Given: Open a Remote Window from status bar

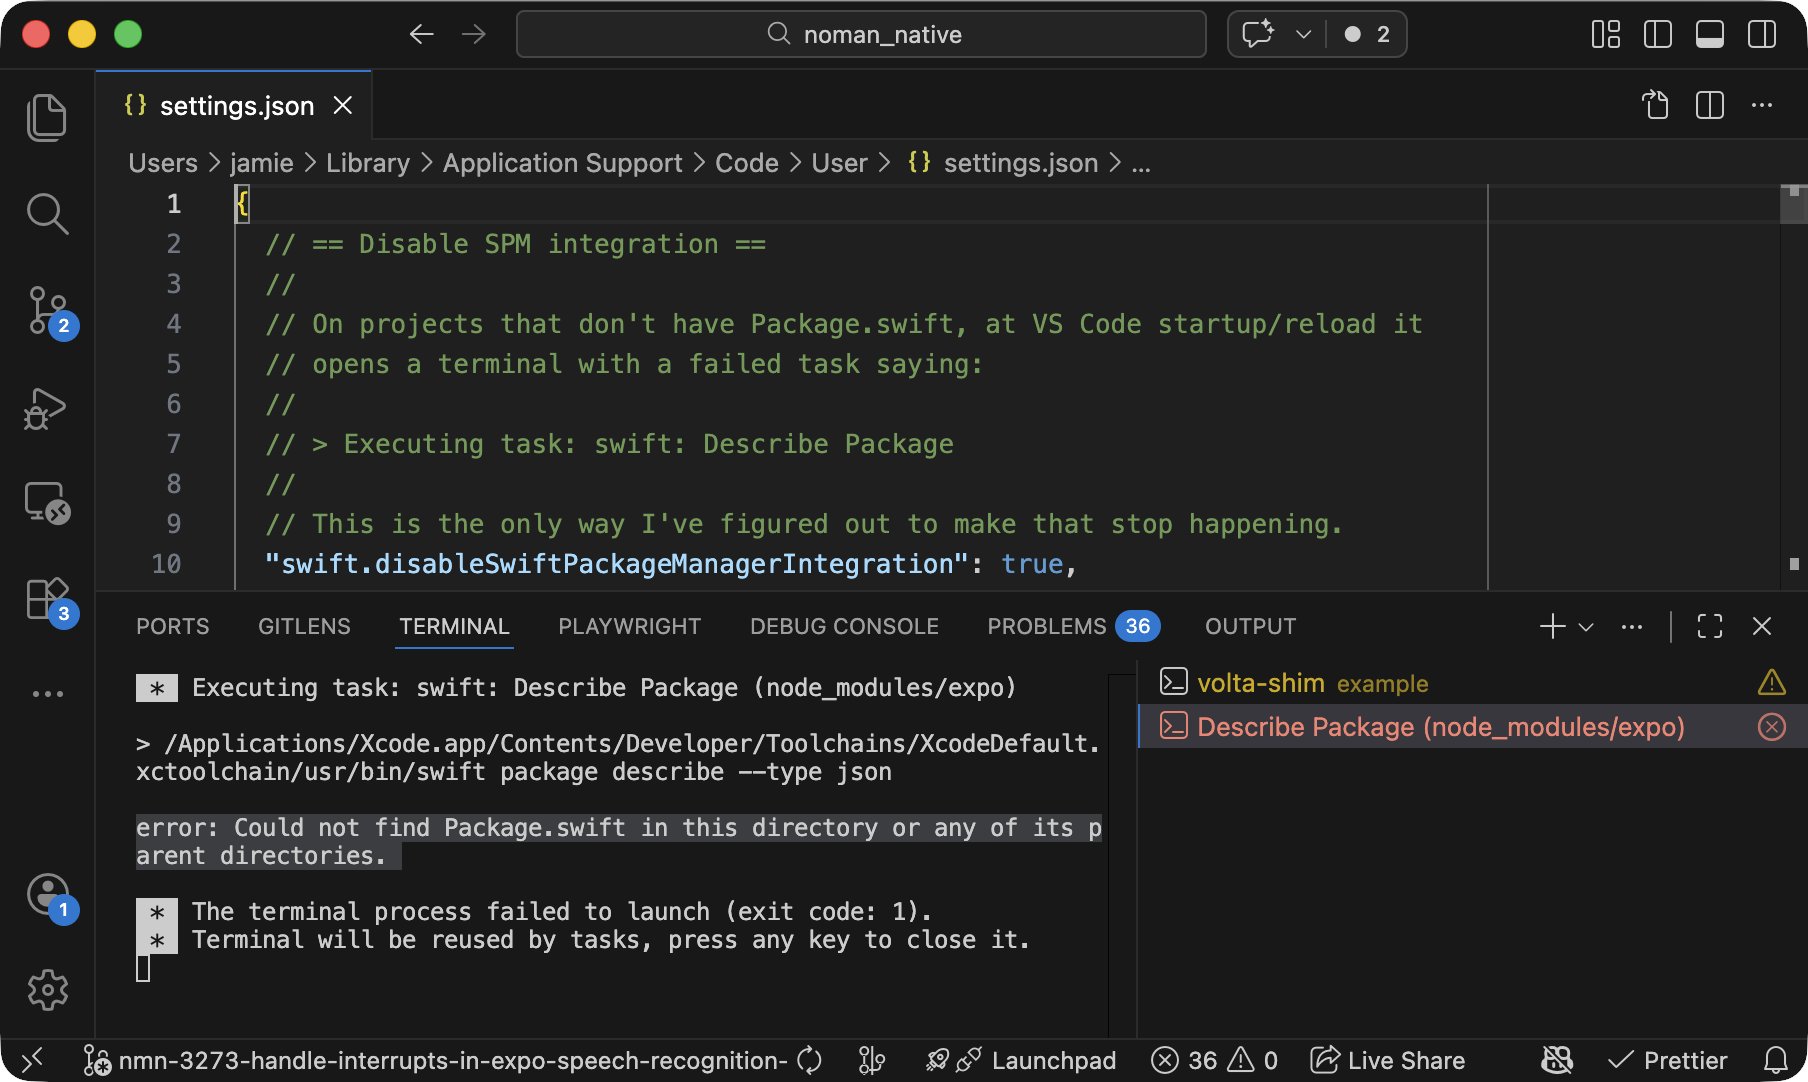Looking at the screenshot, I should [x=33, y=1060].
